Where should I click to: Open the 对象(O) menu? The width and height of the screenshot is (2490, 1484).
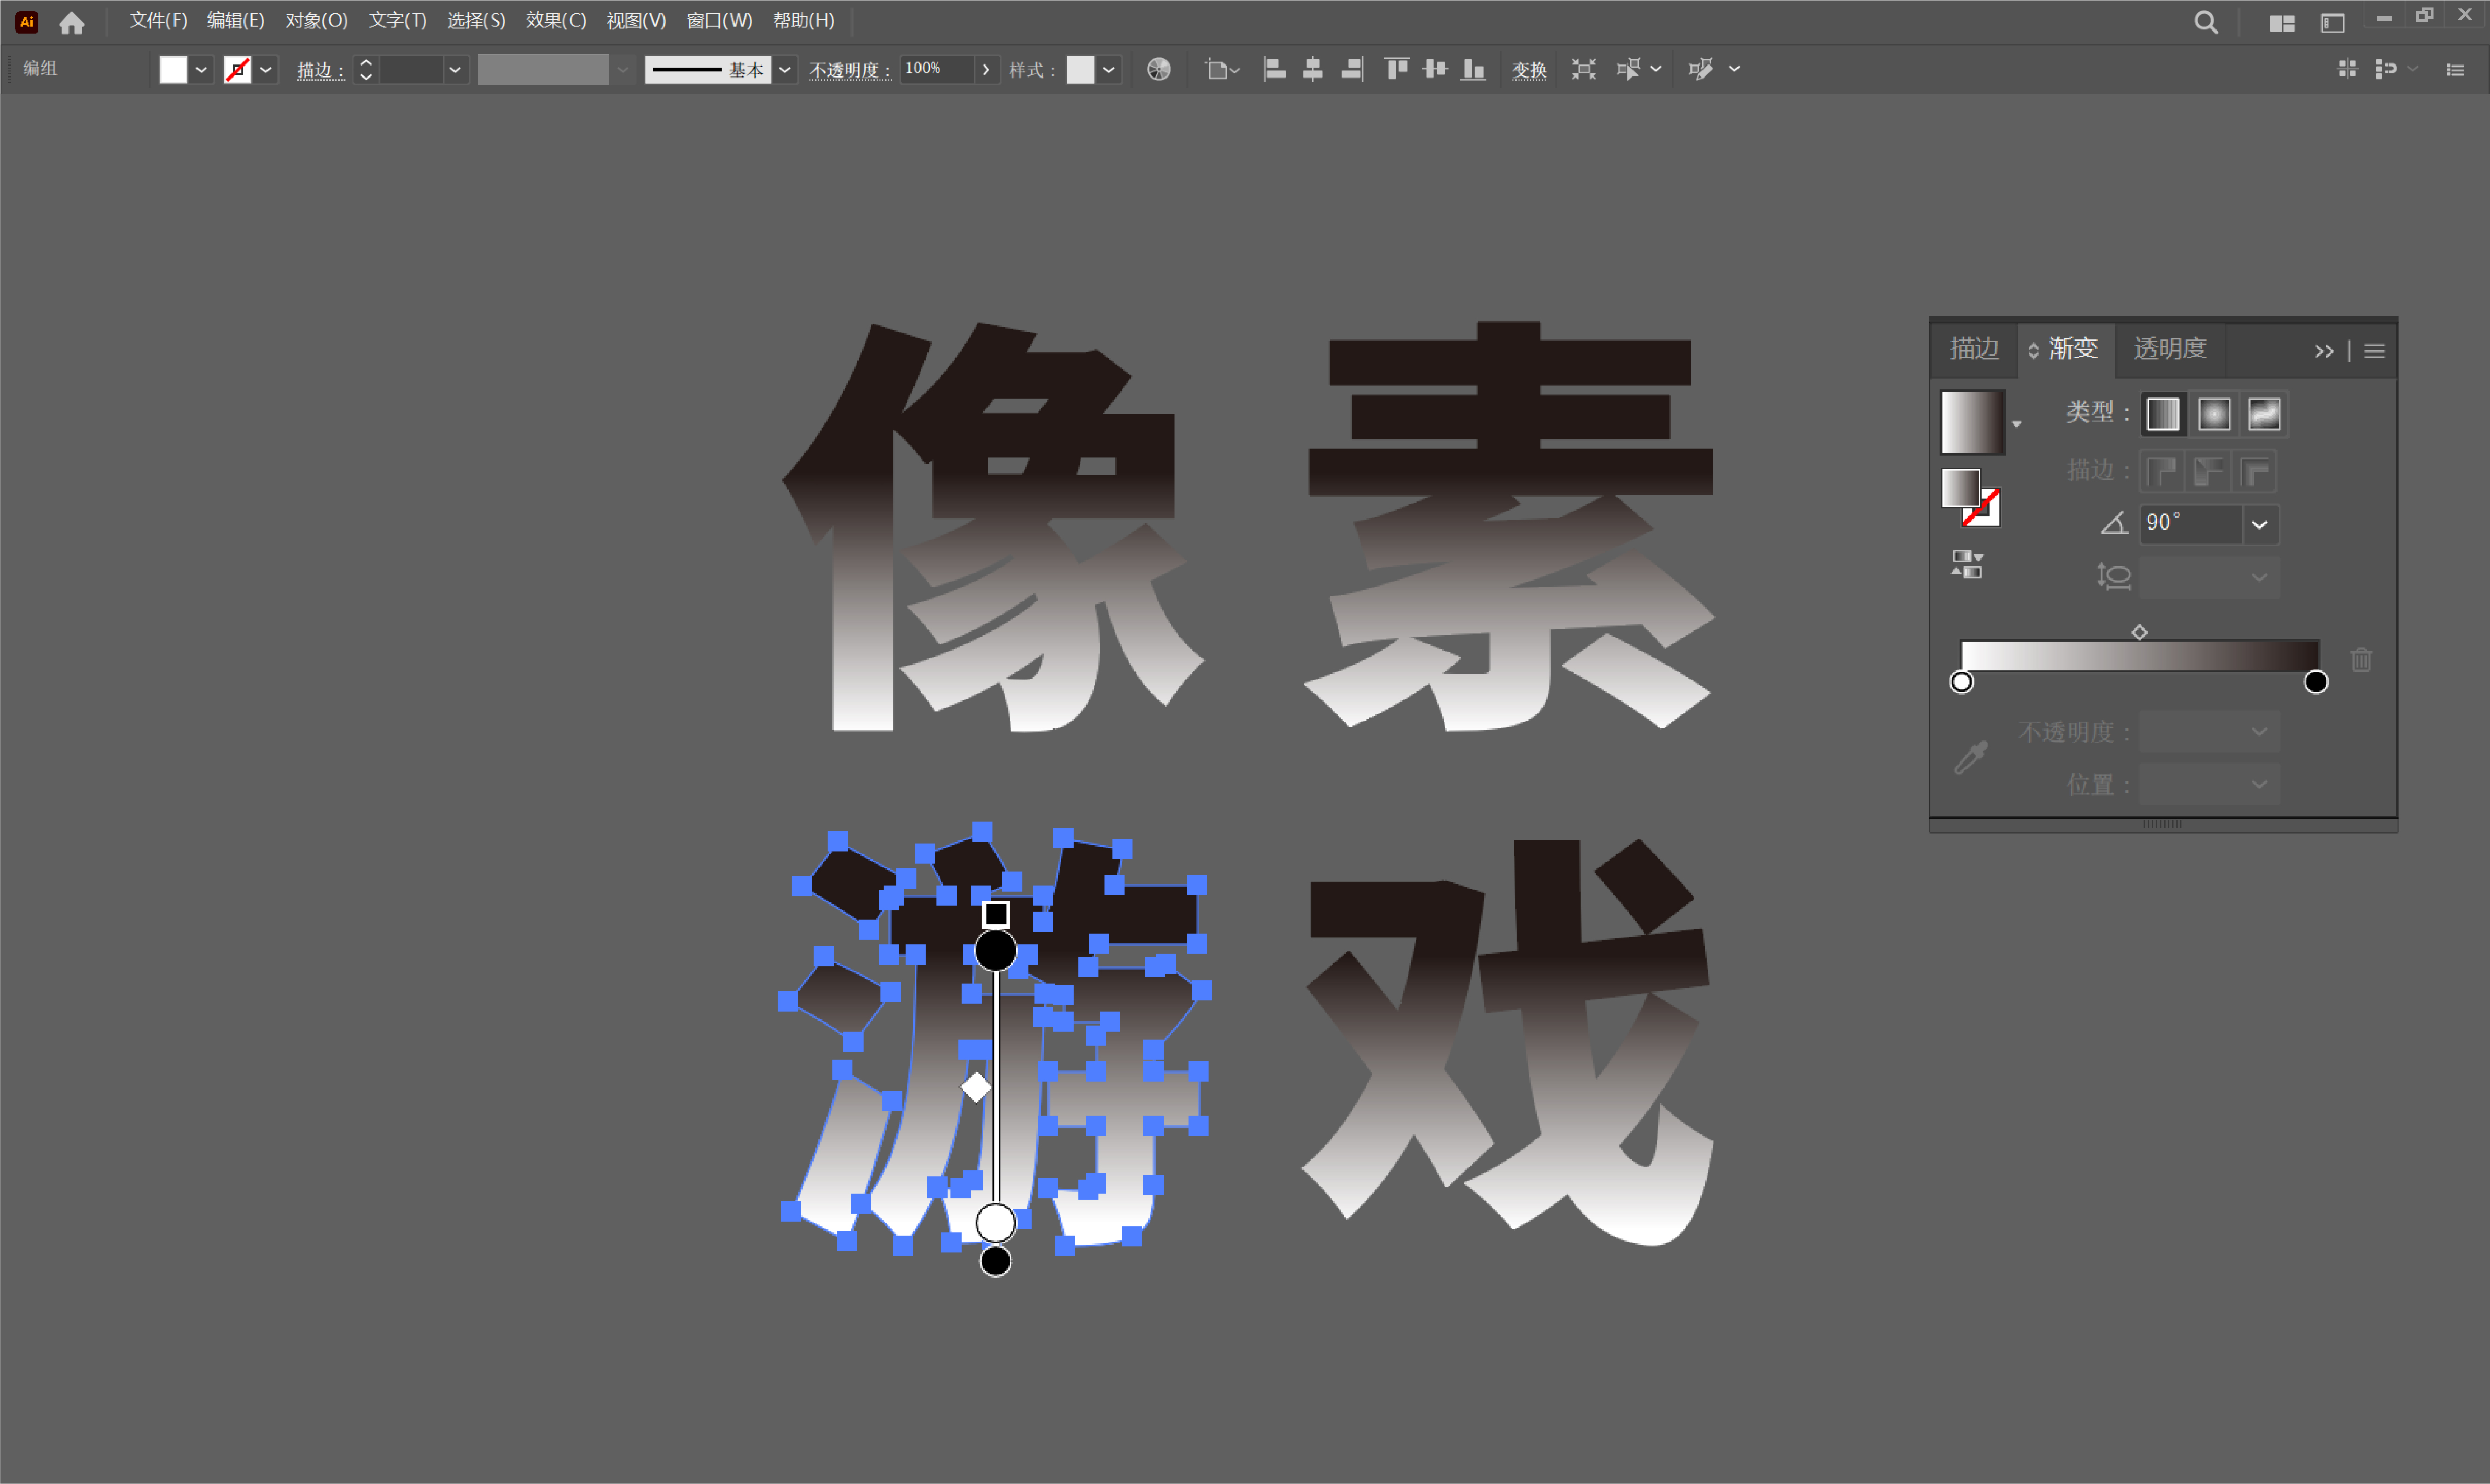pyautogui.click(x=316, y=20)
